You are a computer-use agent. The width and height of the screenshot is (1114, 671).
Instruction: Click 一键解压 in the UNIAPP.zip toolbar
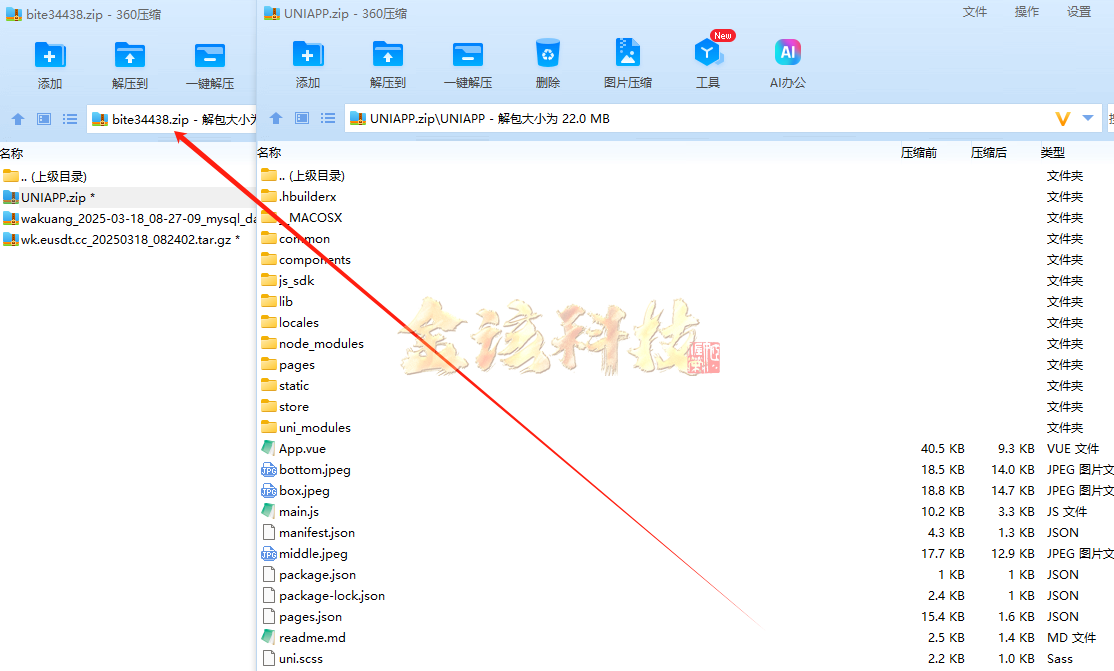(x=467, y=54)
